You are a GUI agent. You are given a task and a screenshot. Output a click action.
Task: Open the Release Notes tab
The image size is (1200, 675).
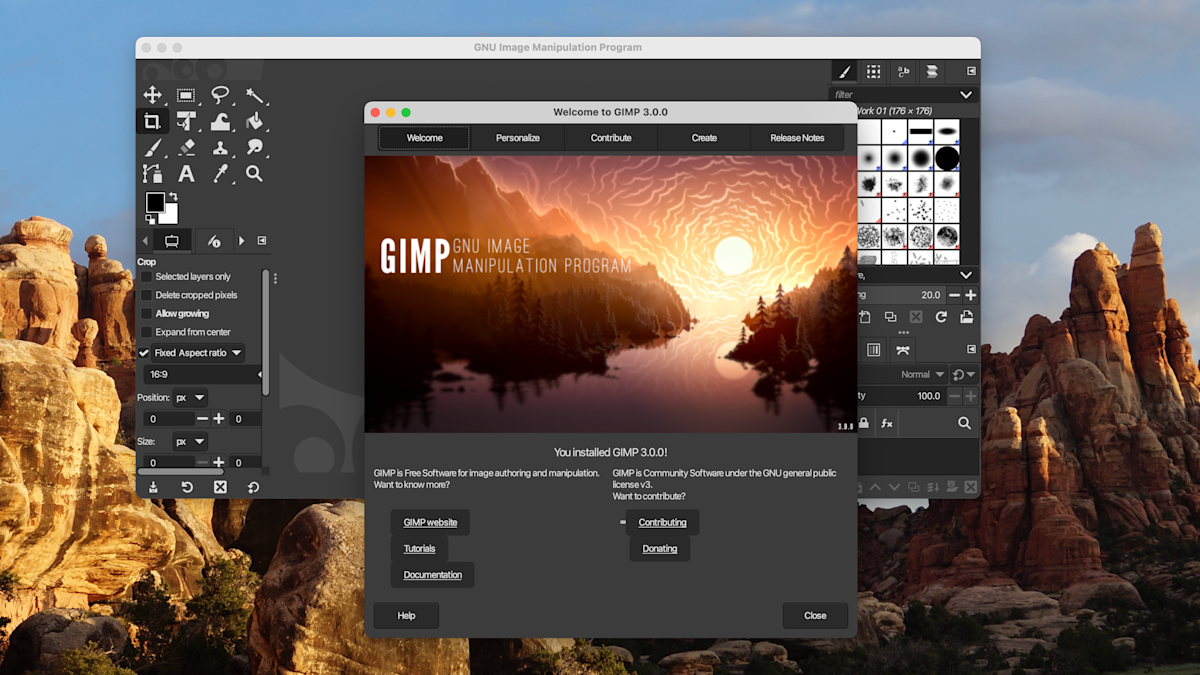[x=797, y=138]
